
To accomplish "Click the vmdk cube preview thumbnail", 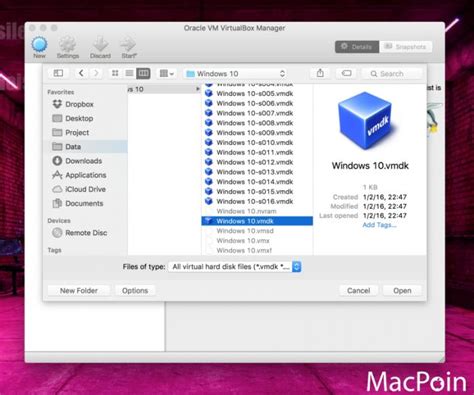I will tap(366, 121).
